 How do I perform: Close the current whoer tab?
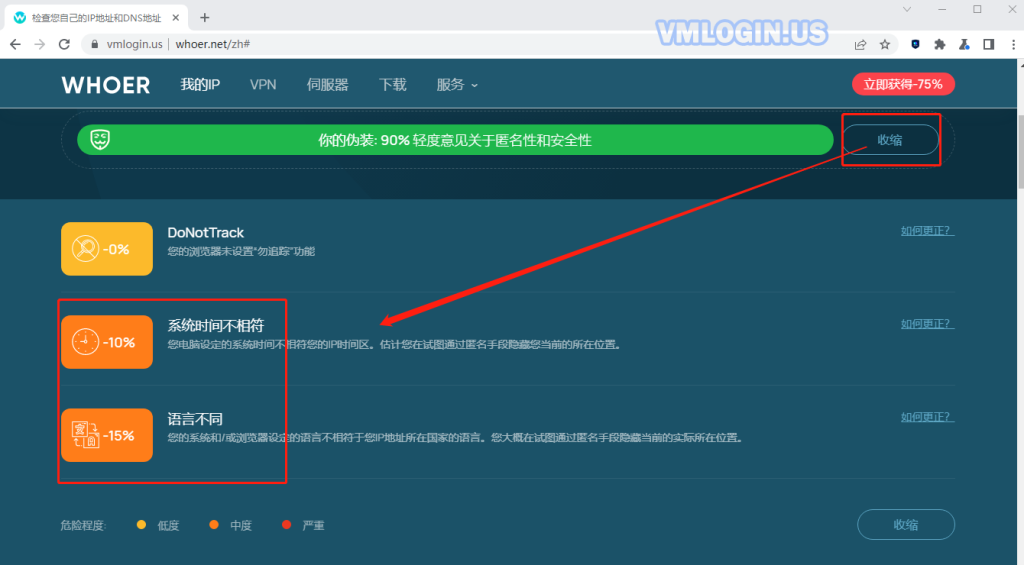tap(176, 18)
